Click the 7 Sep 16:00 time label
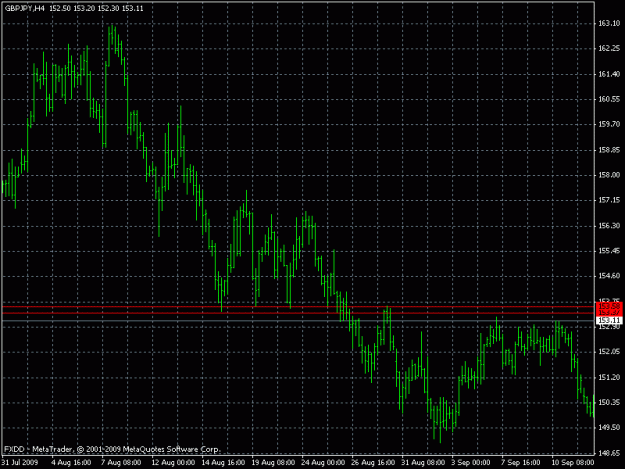The image size is (625, 469). [x=521, y=463]
